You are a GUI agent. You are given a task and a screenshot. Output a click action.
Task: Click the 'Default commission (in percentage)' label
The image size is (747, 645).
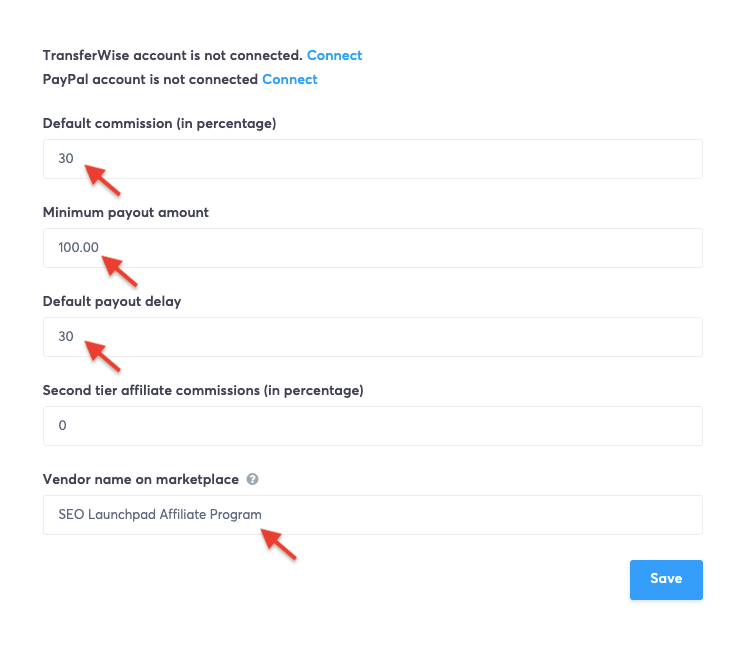159,124
